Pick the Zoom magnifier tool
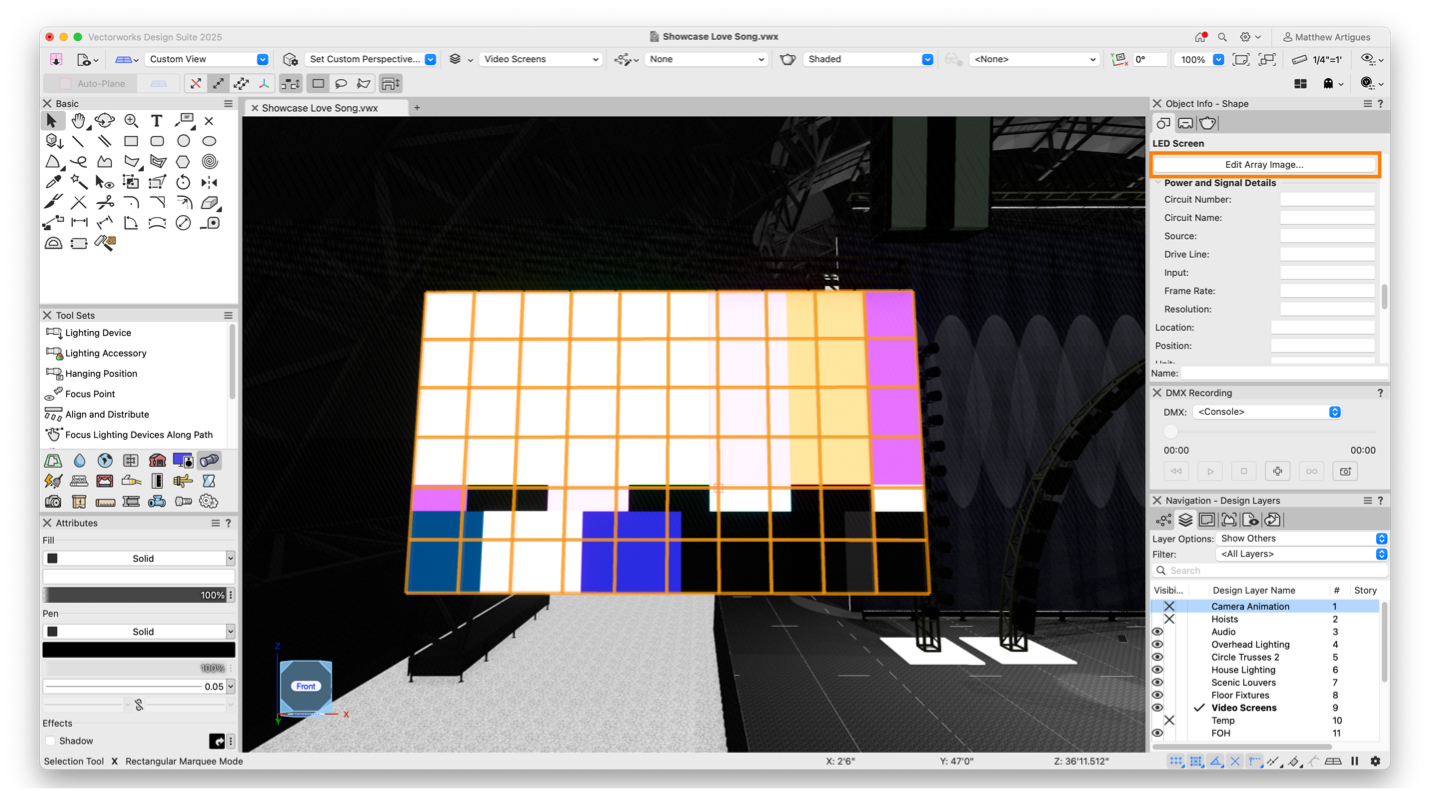 click(131, 121)
